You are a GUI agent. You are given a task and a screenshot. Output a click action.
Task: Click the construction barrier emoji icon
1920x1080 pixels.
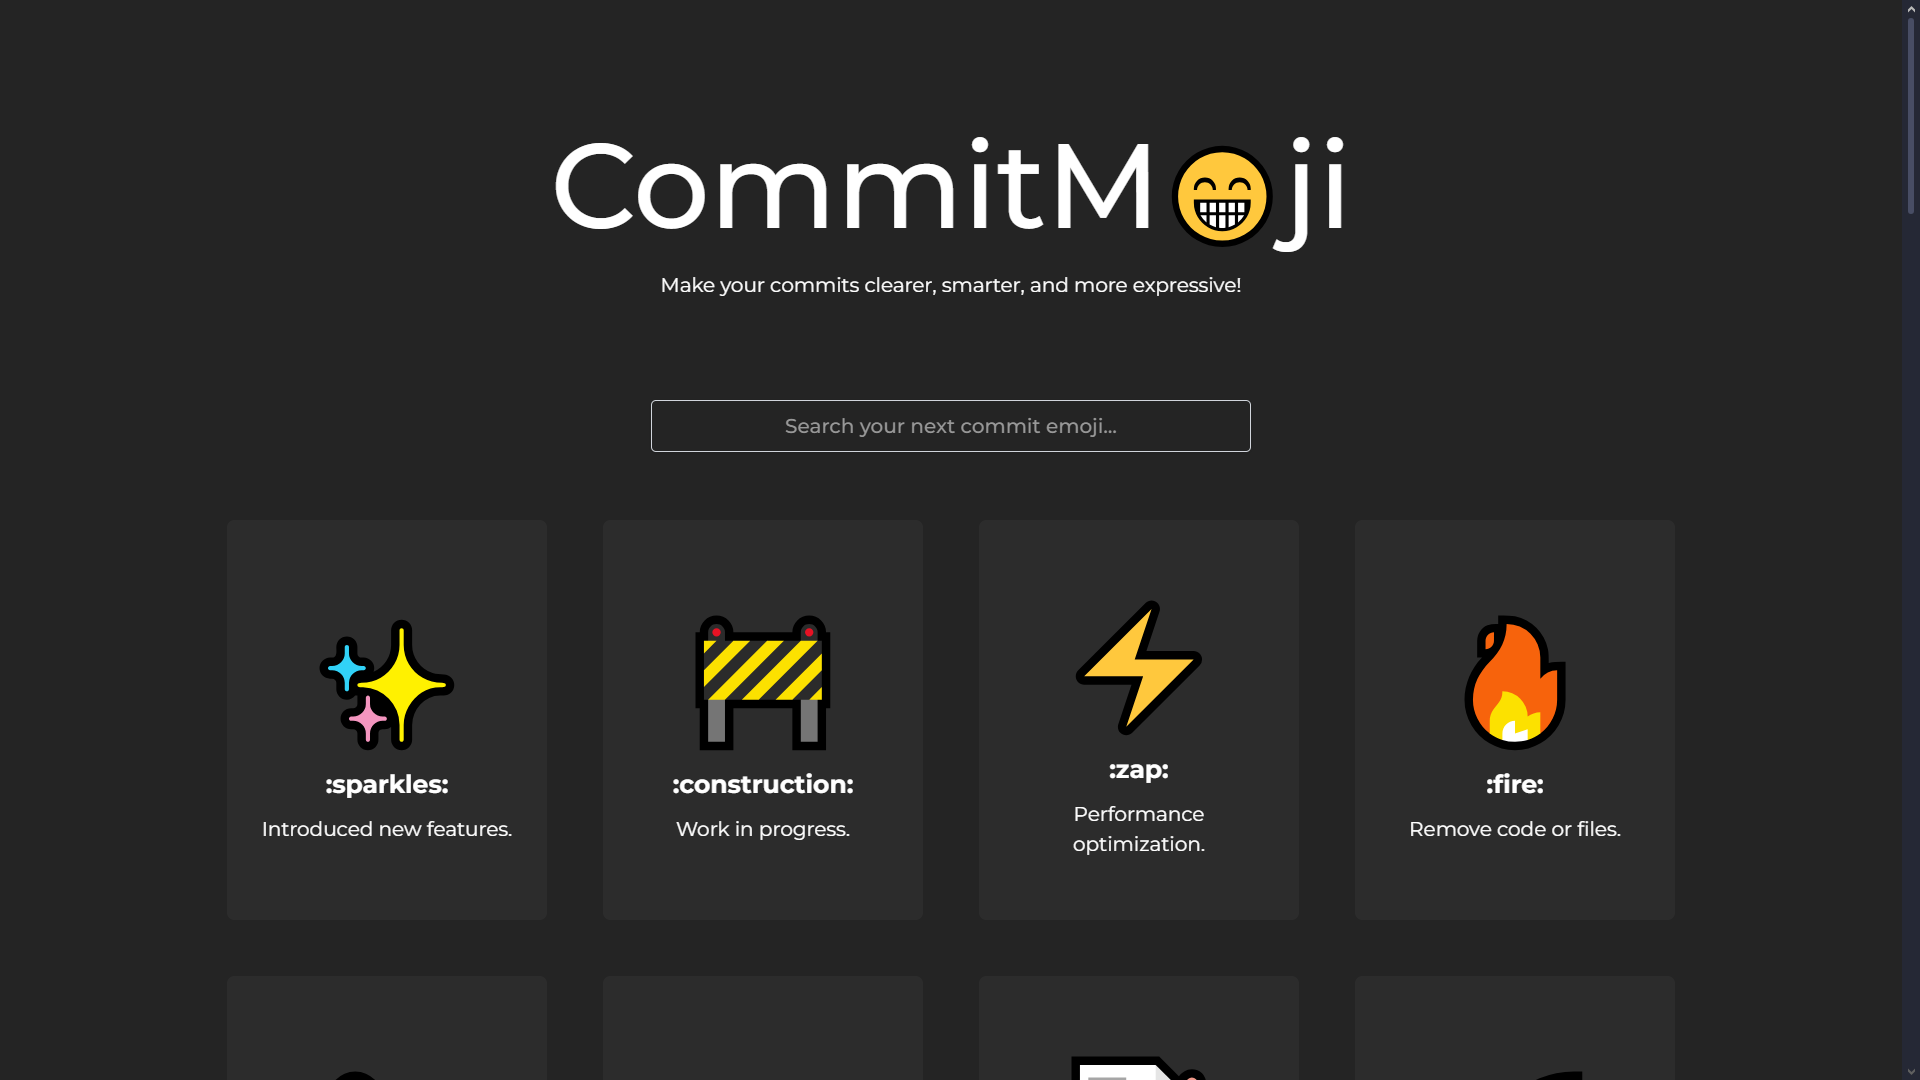pyautogui.click(x=763, y=683)
